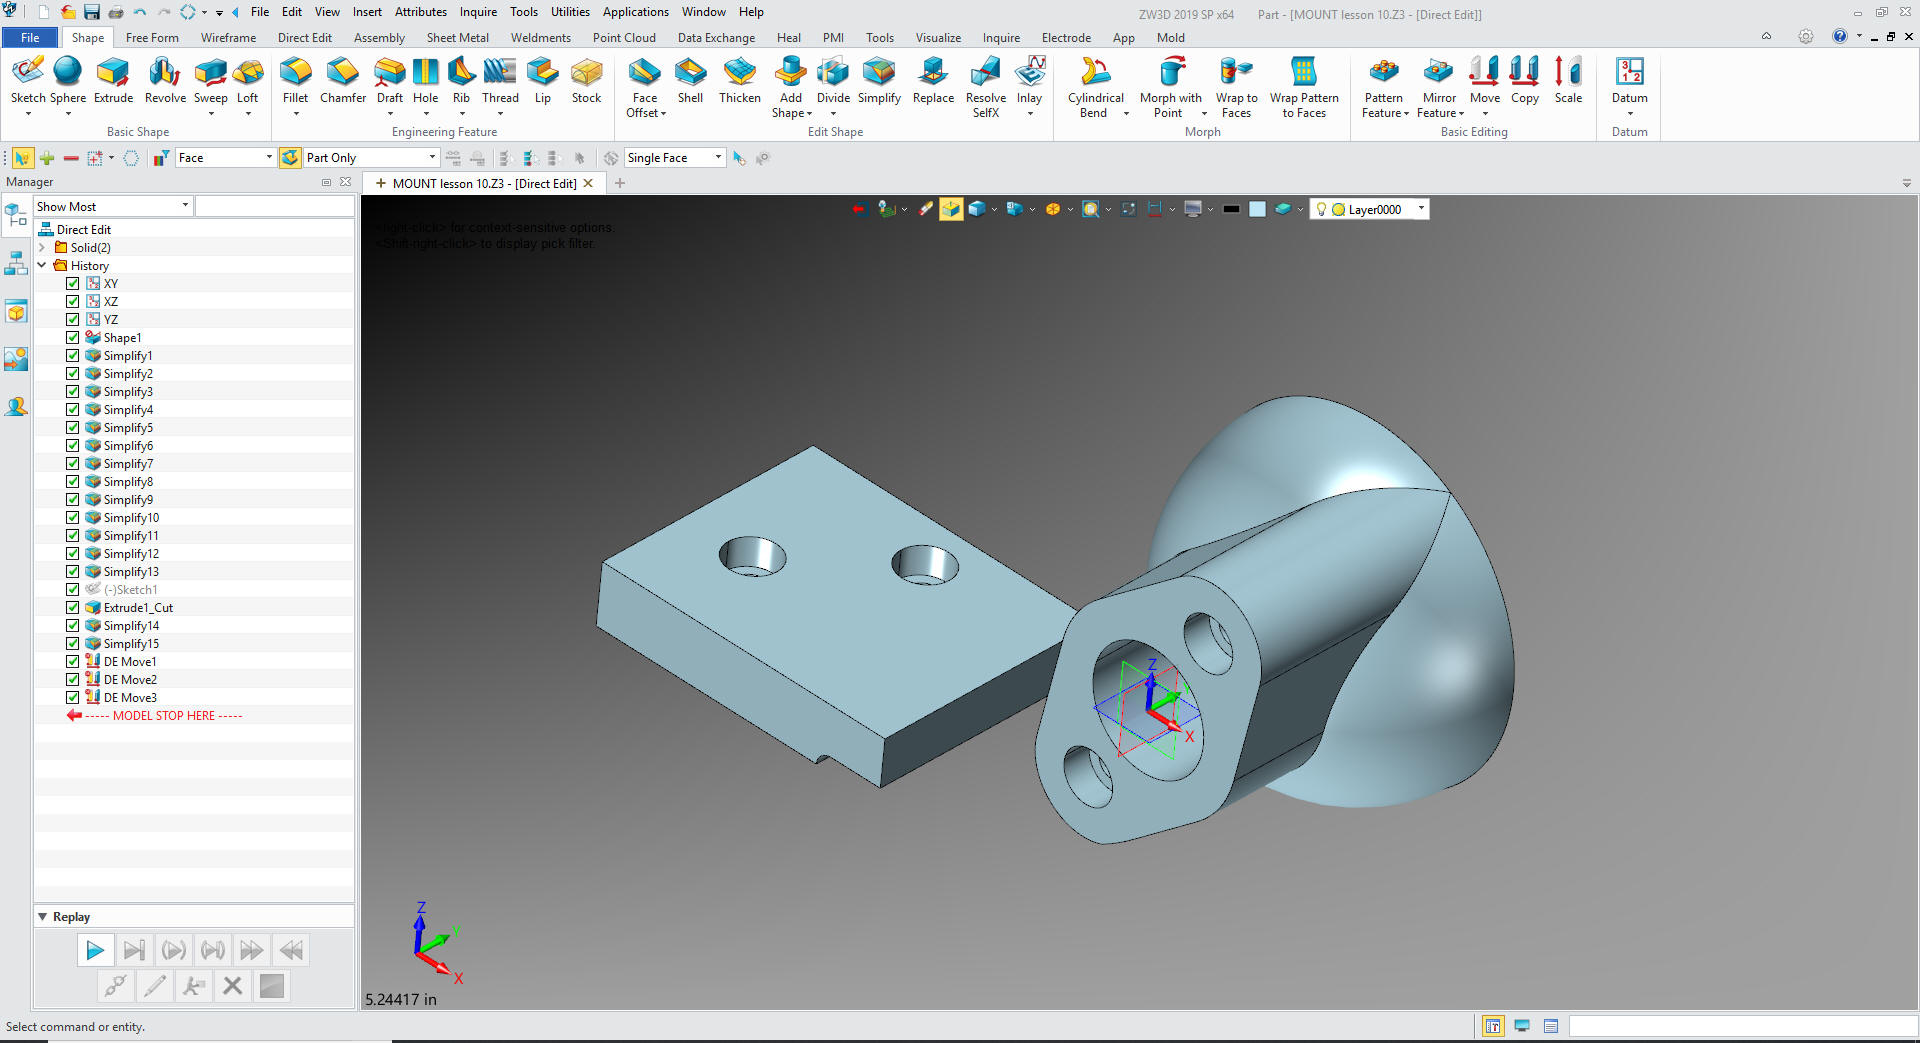Select the Shell tool

[690, 80]
